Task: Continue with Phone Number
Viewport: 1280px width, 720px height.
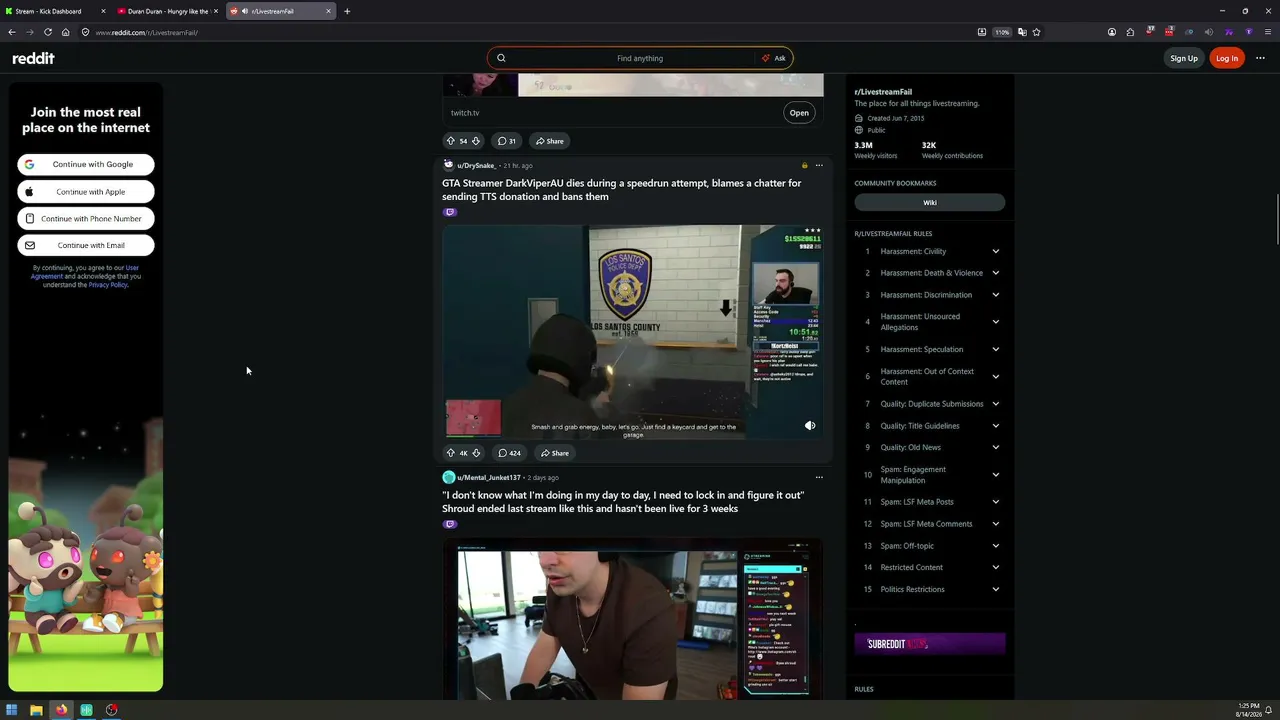Action: coord(86,219)
